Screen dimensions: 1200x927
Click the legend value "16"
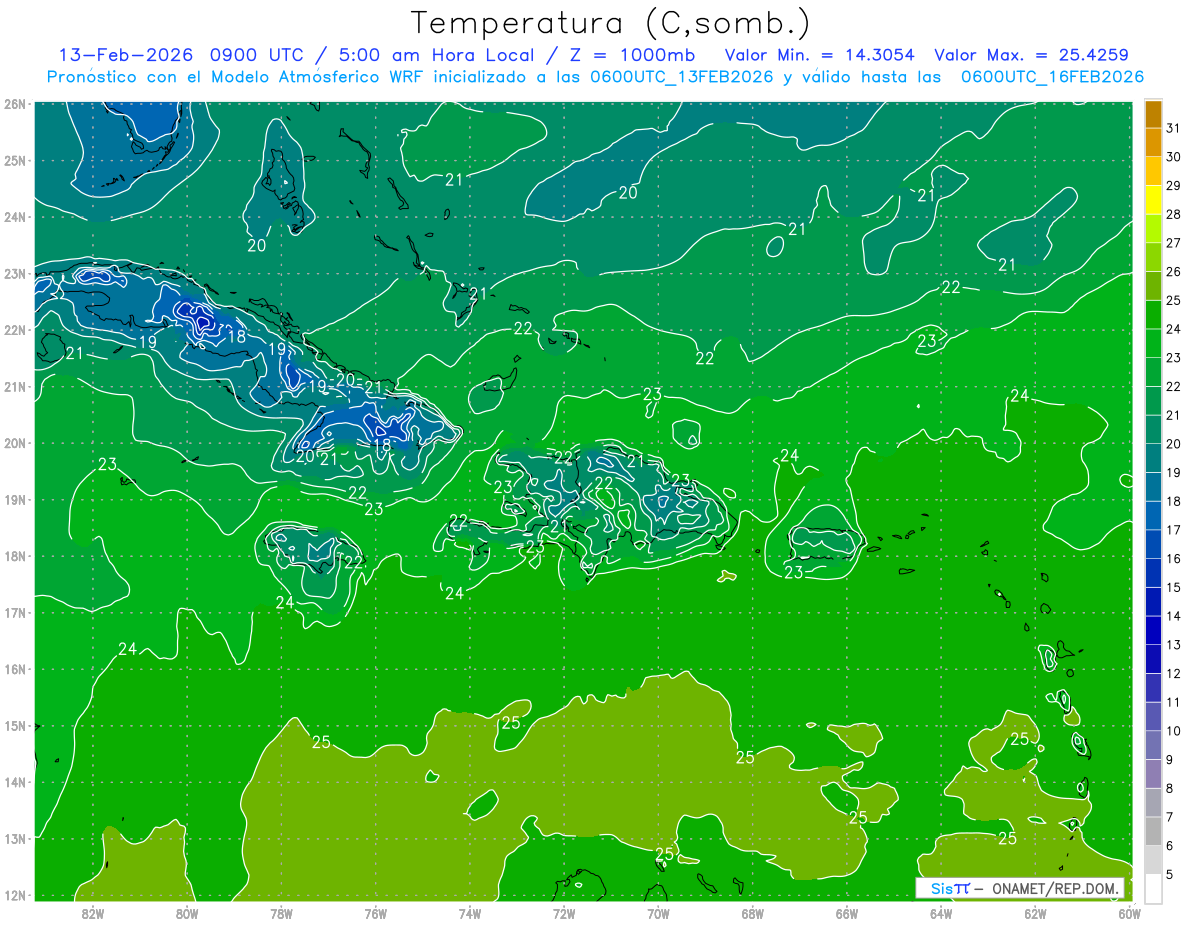click(1174, 558)
